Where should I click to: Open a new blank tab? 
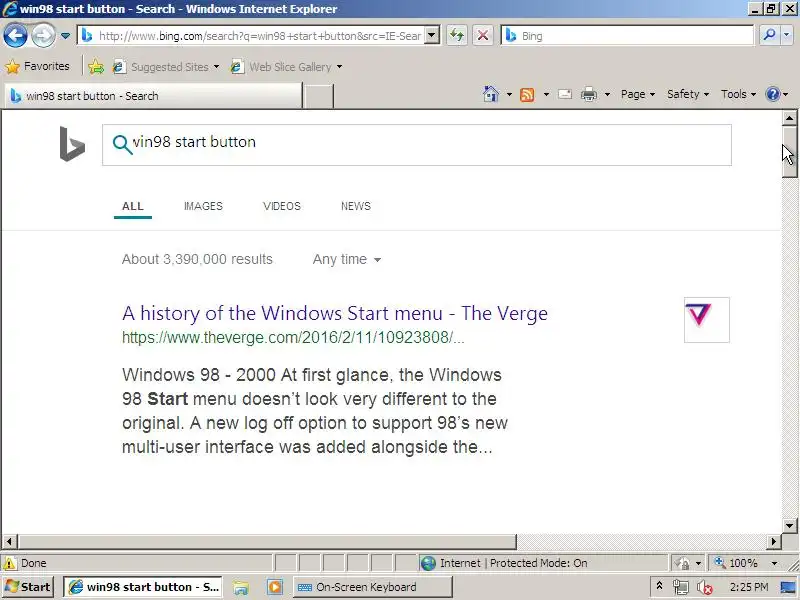(x=318, y=96)
